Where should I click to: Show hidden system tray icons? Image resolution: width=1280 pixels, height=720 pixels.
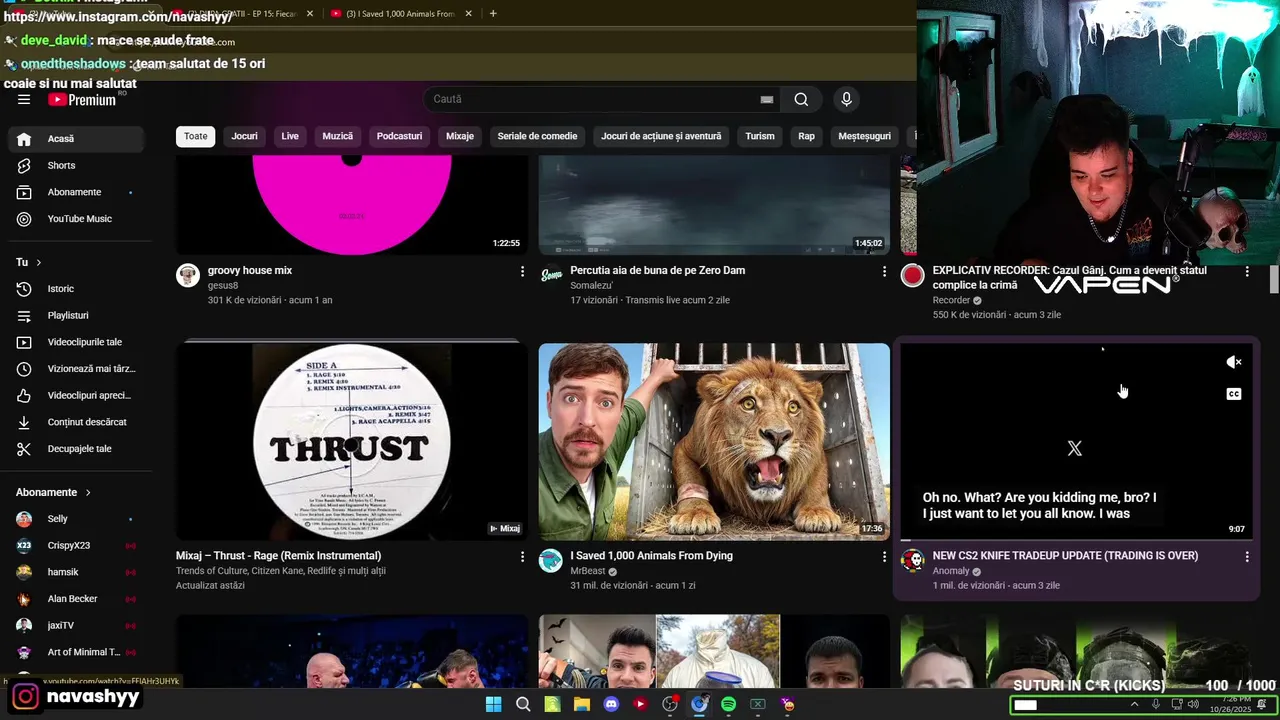1134,704
